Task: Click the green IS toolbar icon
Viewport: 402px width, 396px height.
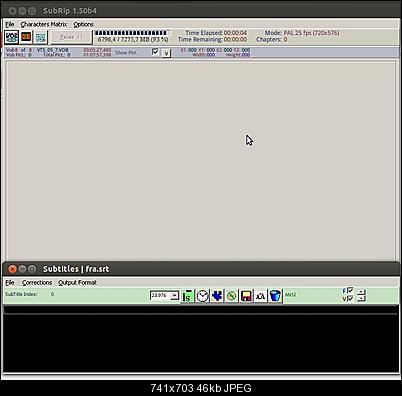Action: pos(188,296)
